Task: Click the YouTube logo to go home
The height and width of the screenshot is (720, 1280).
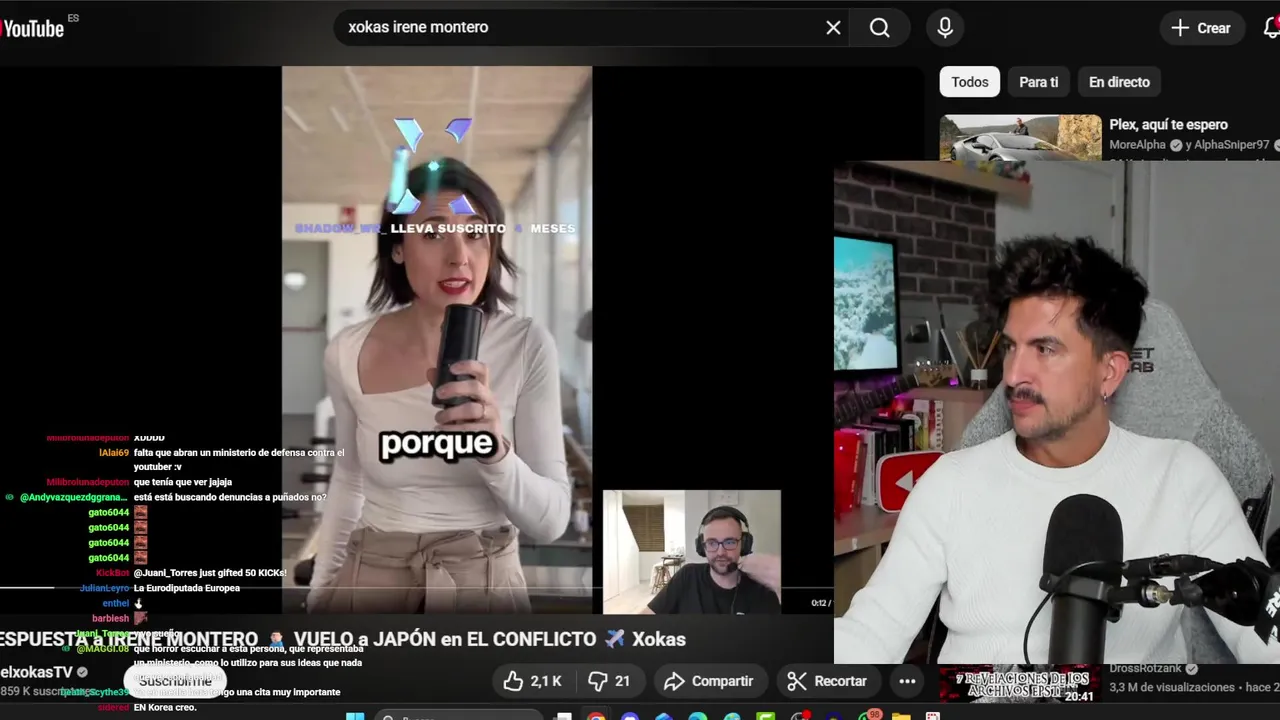Action: coord(34,28)
